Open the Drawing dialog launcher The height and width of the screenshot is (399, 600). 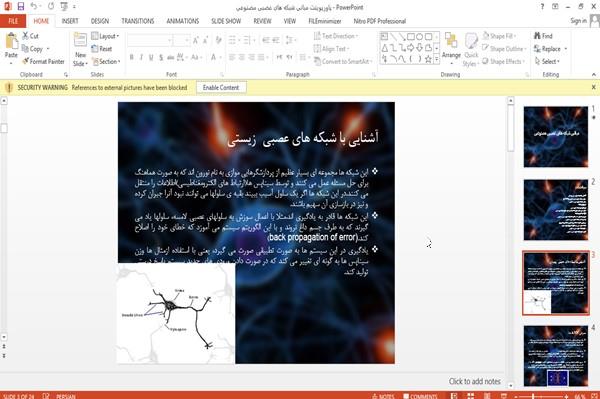[527, 75]
